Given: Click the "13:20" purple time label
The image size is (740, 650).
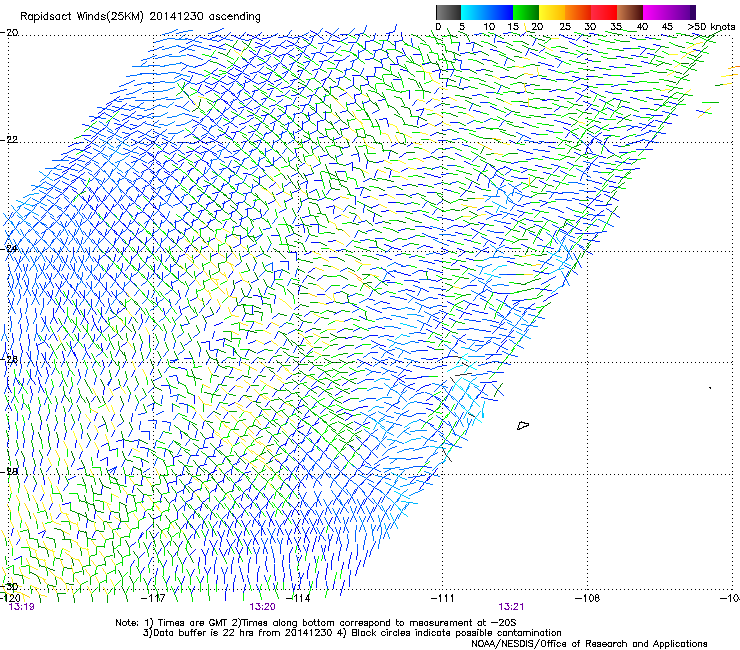Looking at the screenshot, I should click(x=262, y=607).
